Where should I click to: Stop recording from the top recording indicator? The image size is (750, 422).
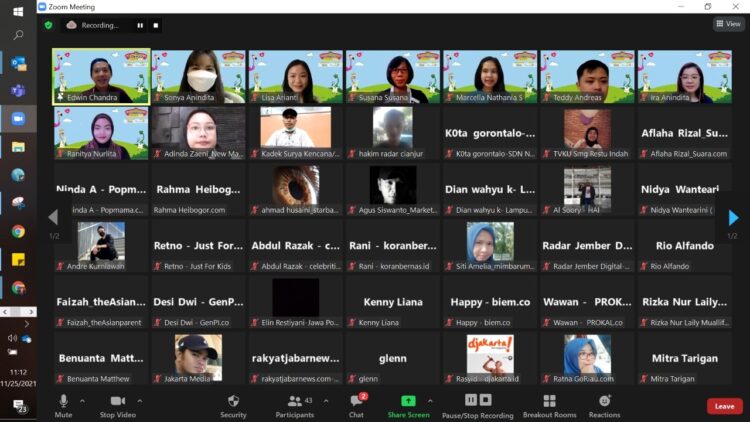155,25
